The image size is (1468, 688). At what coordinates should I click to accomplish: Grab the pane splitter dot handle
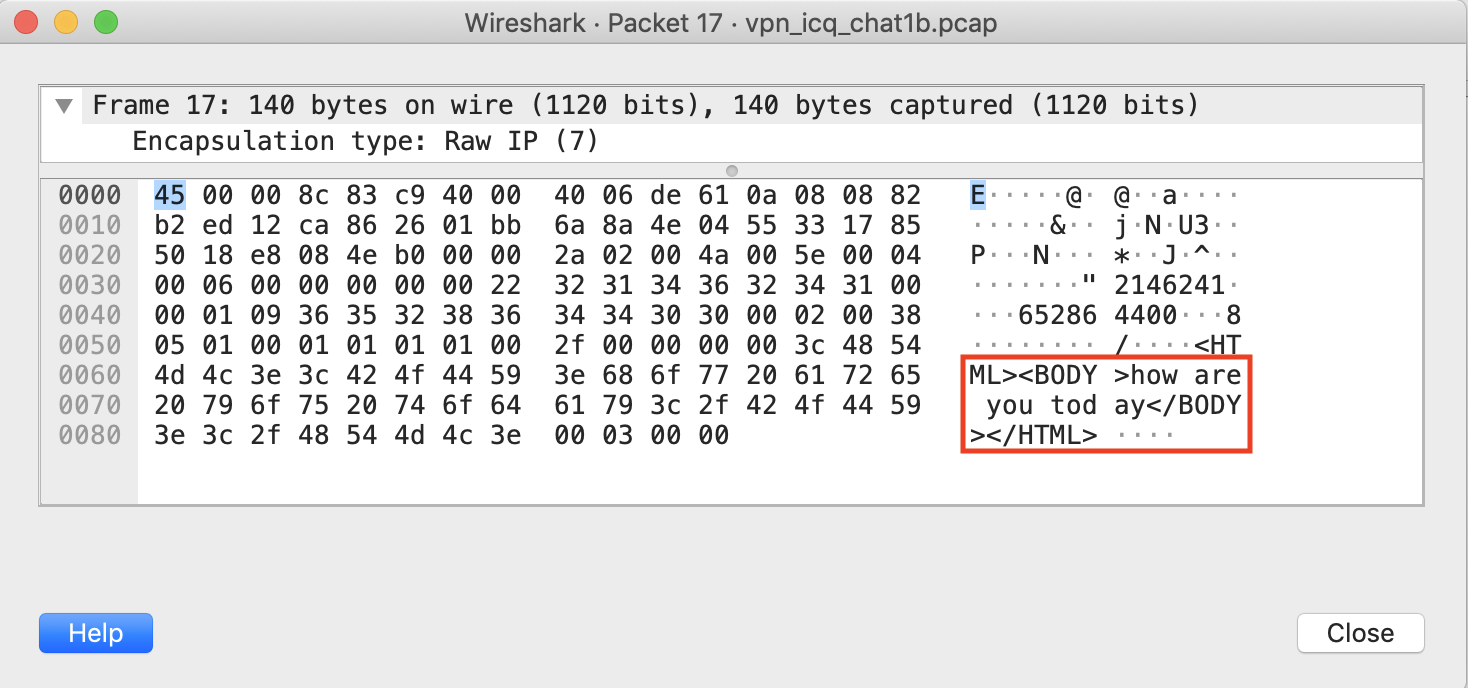732,170
